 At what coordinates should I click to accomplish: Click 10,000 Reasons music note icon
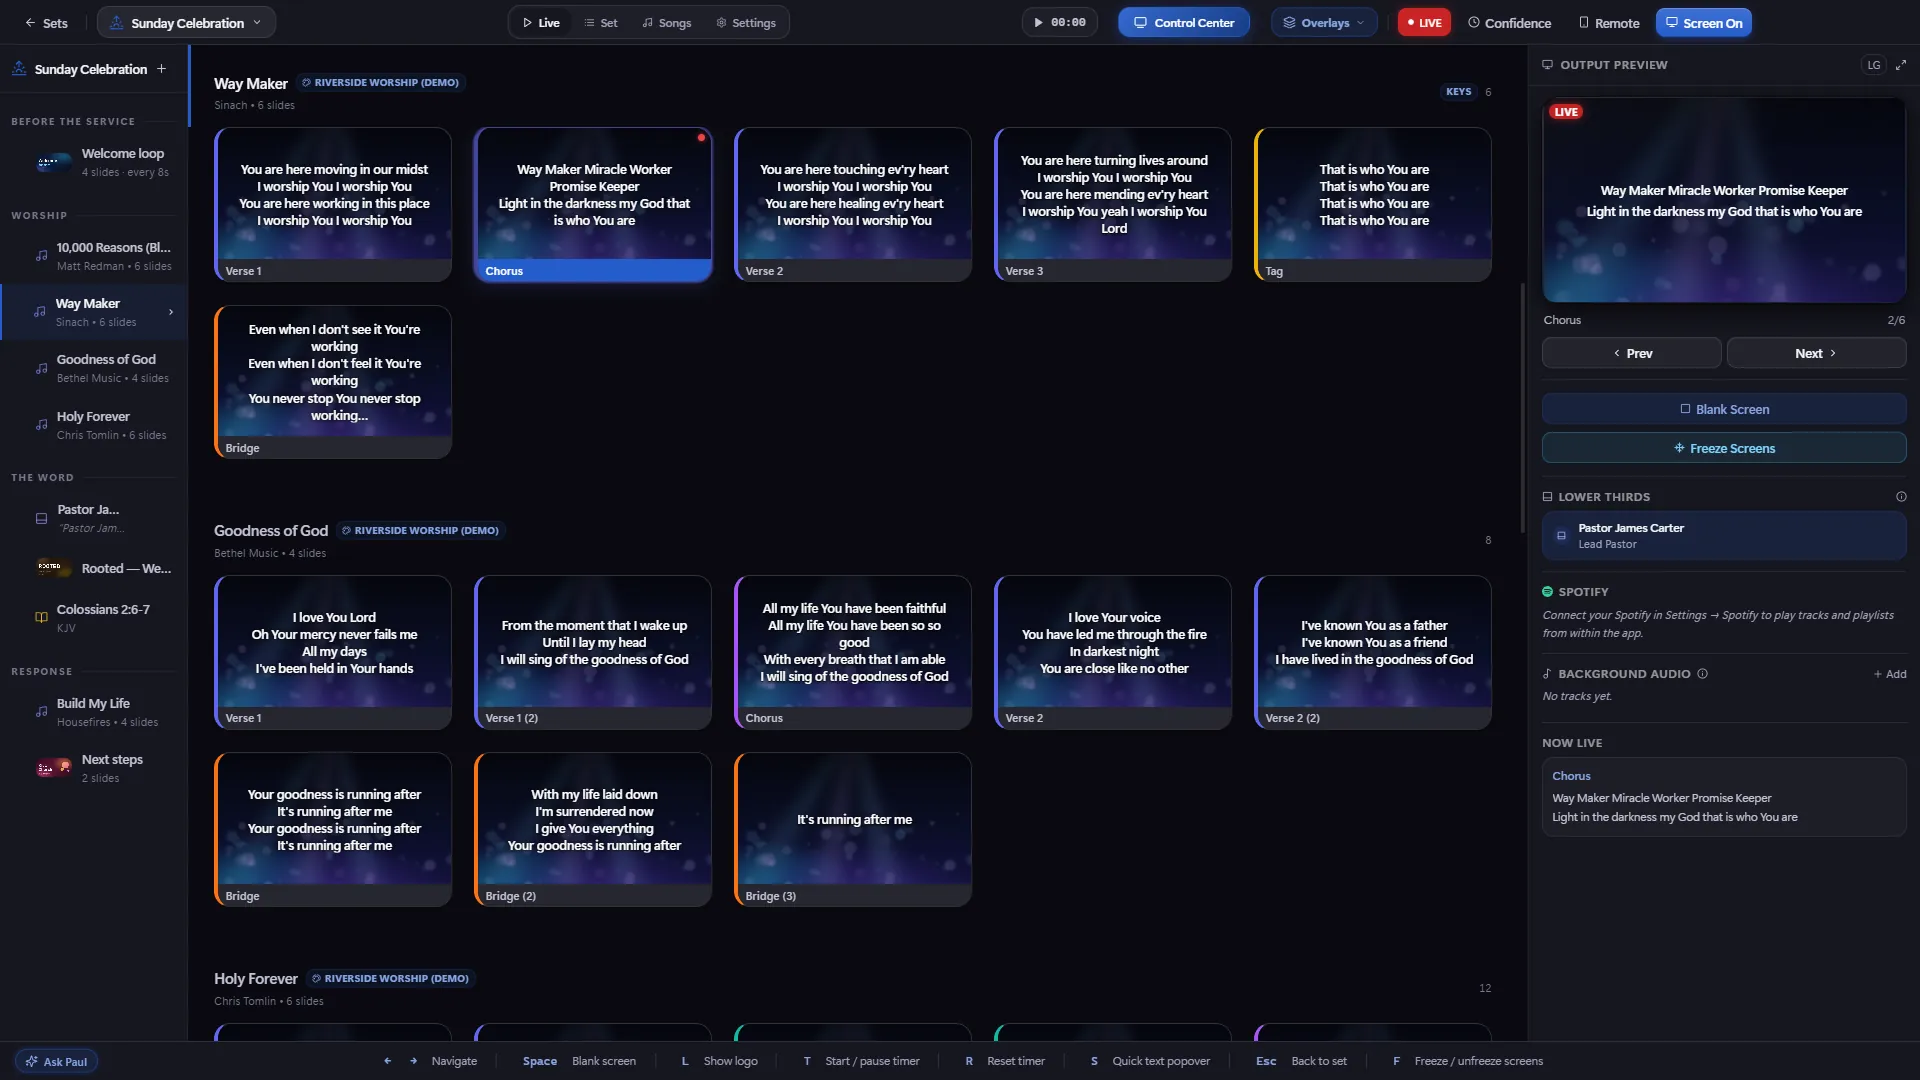click(x=41, y=256)
